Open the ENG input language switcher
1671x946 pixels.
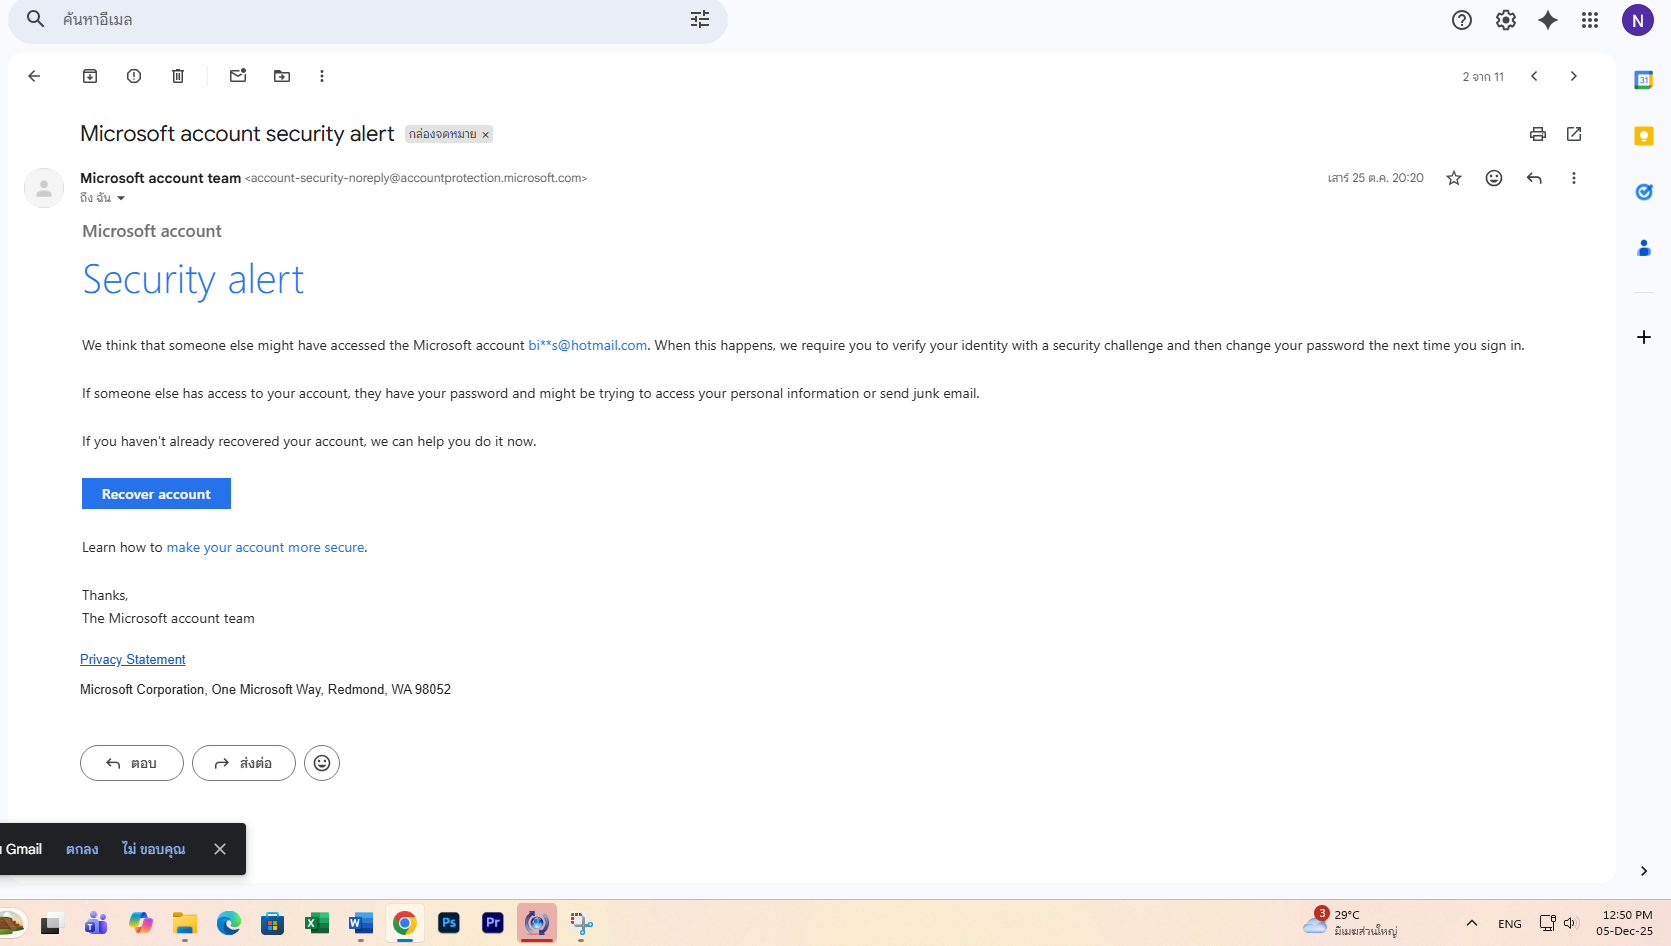pyautogui.click(x=1510, y=924)
